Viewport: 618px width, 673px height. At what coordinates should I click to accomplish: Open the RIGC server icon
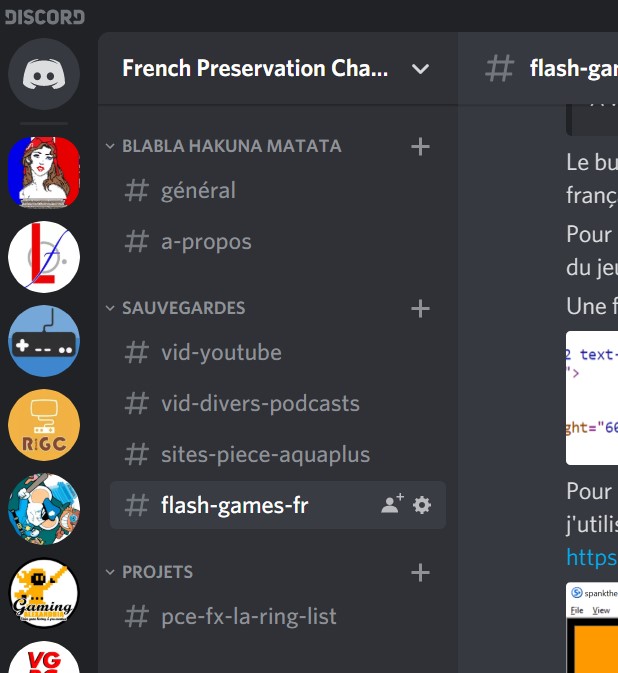44,425
